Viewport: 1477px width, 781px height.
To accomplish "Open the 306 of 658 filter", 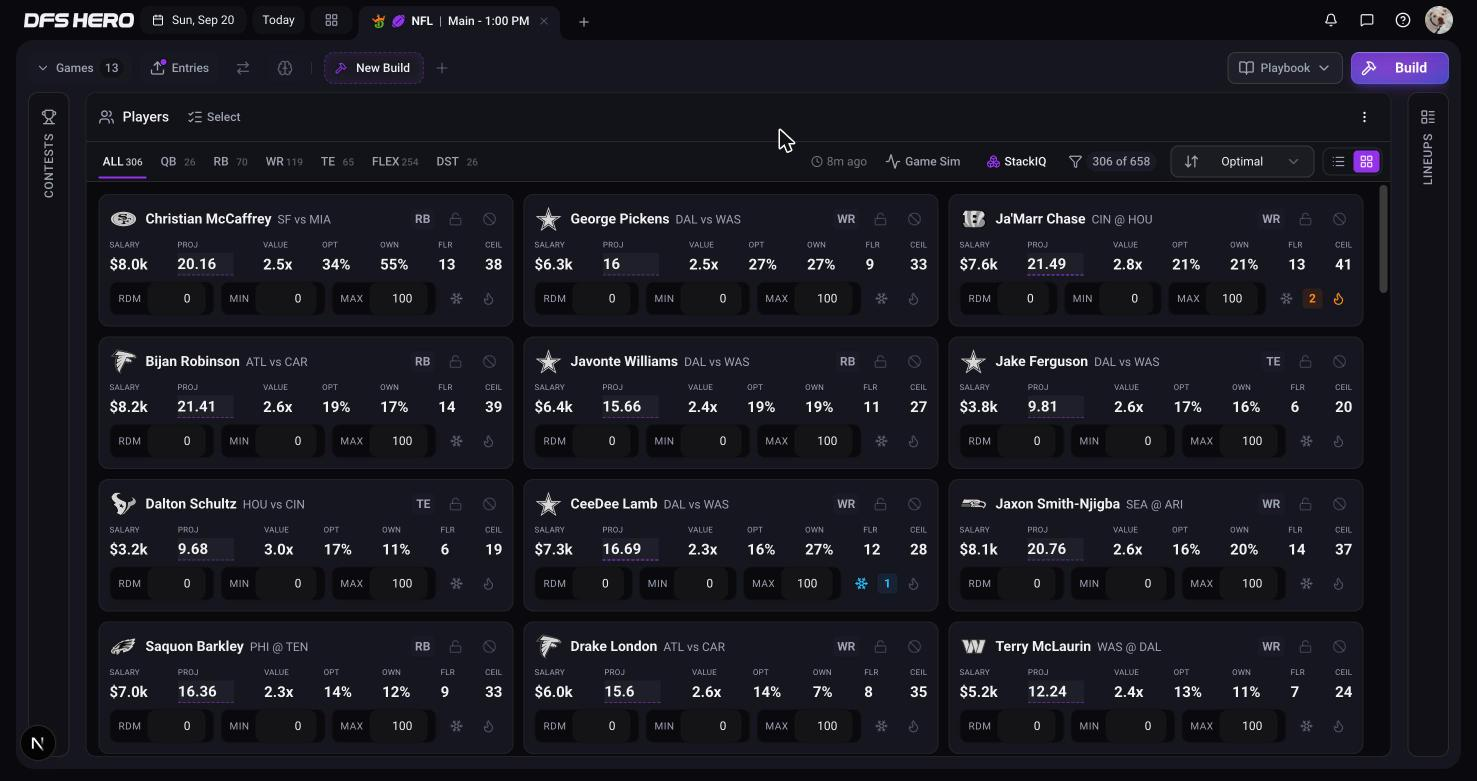I will click(1110, 162).
